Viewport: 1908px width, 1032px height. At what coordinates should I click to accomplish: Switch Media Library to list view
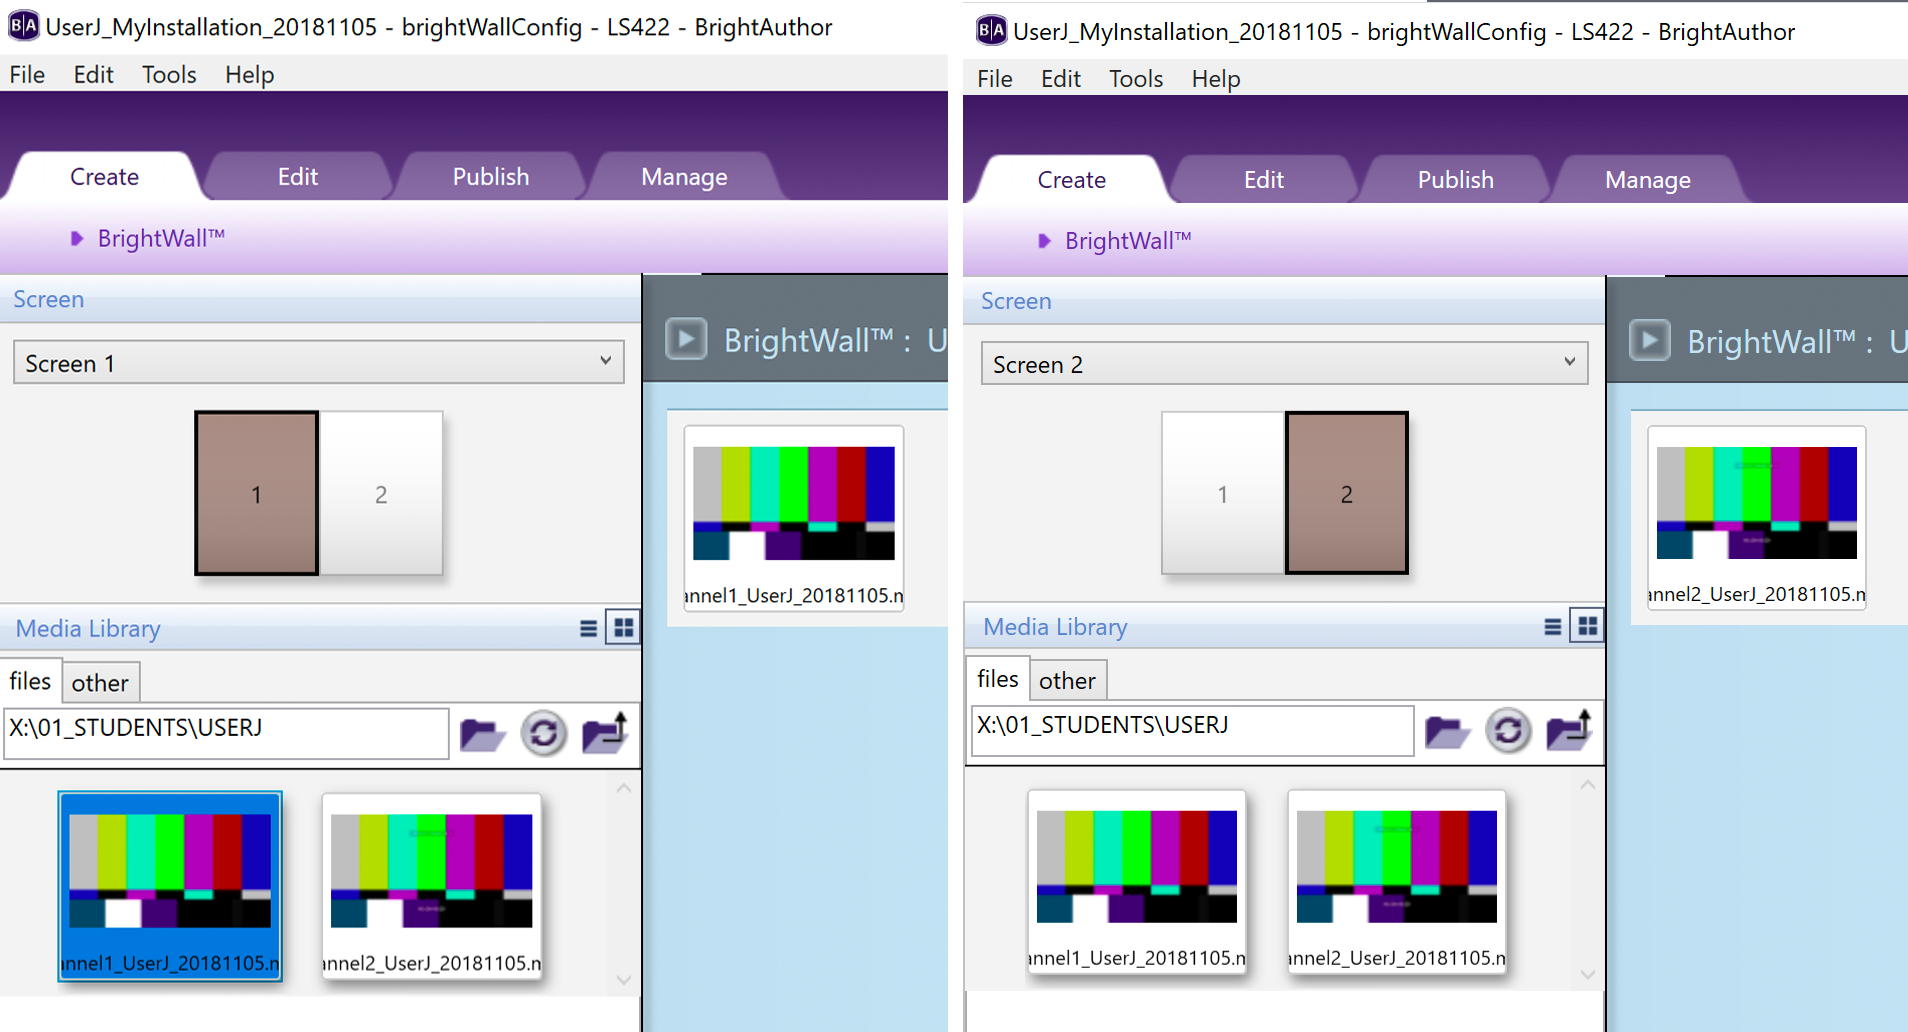[x=588, y=627]
